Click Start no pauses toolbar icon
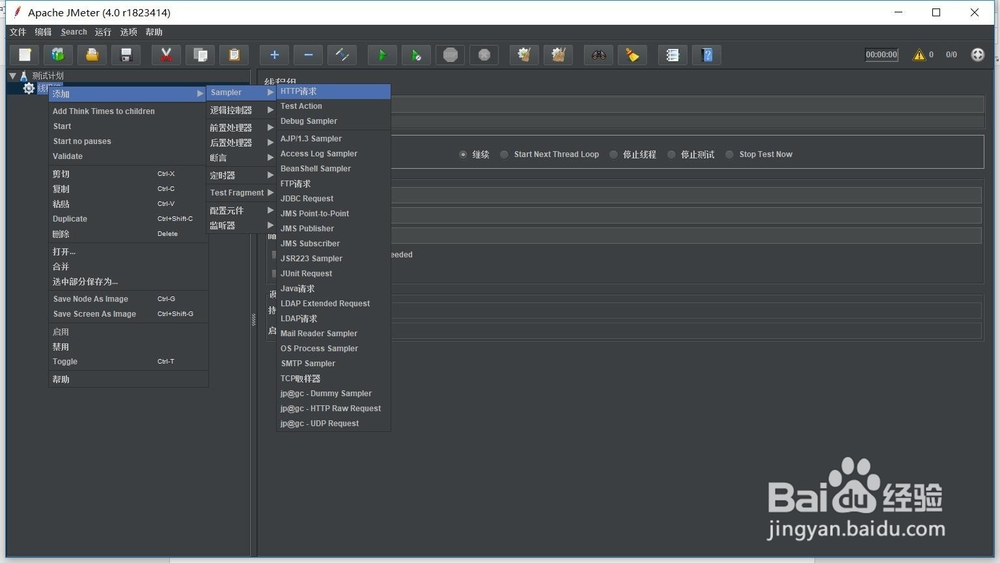Image resolution: width=1000 pixels, height=563 pixels. (416, 55)
